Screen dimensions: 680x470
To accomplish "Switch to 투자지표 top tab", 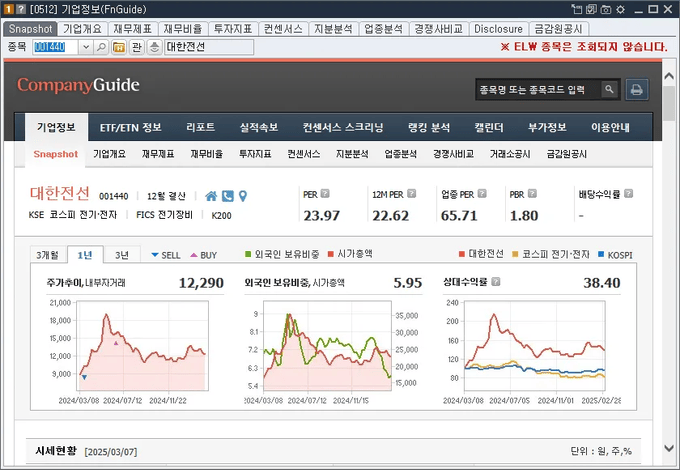I will point(233,29).
